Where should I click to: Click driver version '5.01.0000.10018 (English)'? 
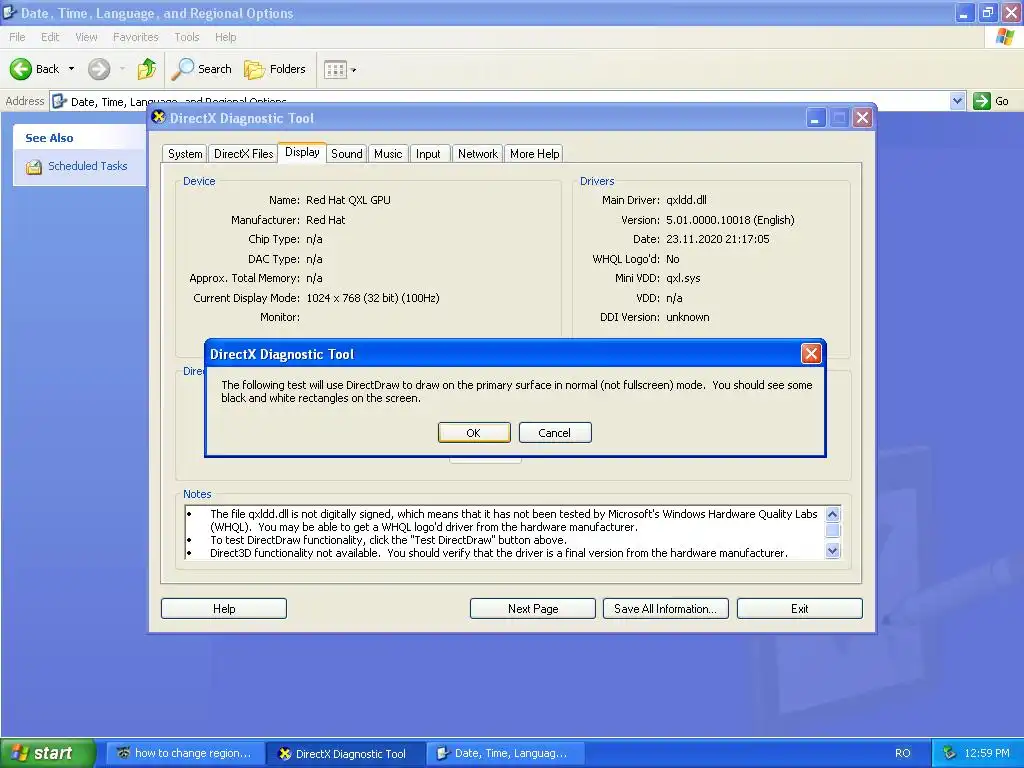coord(730,220)
